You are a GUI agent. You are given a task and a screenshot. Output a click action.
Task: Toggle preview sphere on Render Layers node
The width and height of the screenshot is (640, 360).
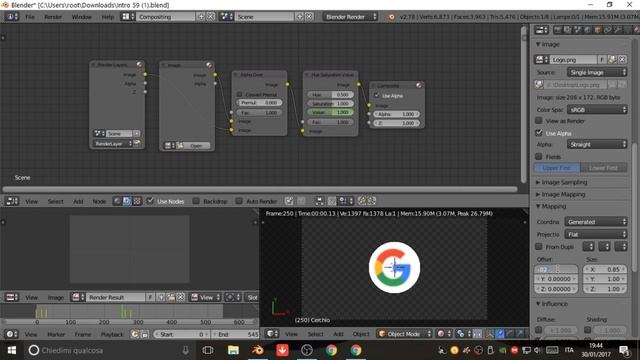pyautogui.click(x=139, y=64)
